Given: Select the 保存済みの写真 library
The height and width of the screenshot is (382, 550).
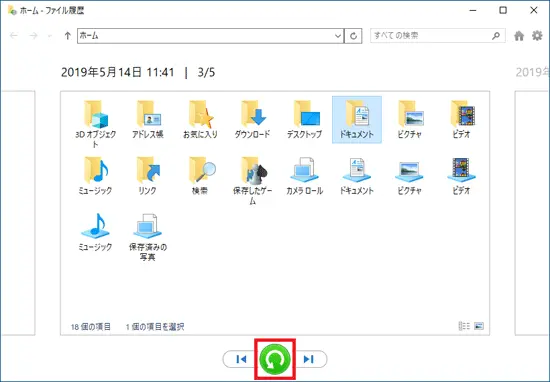Looking at the screenshot, I should 148,237.
